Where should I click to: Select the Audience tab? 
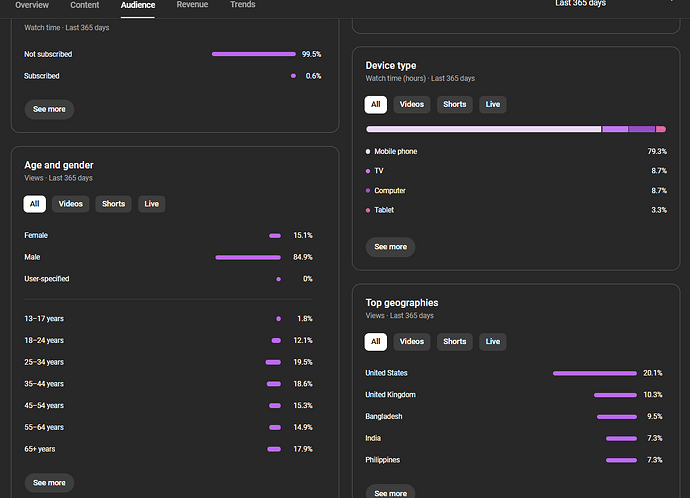tap(138, 5)
